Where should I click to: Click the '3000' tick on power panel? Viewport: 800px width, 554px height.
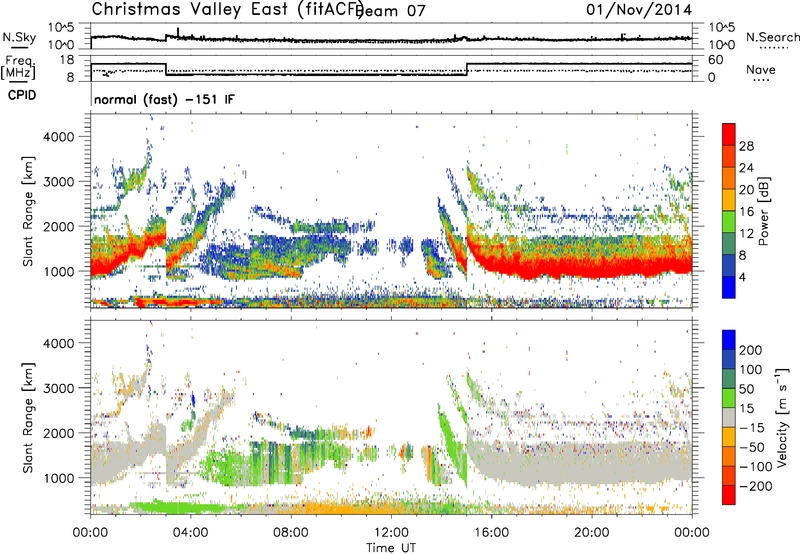pyautogui.click(x=59, y=182)
